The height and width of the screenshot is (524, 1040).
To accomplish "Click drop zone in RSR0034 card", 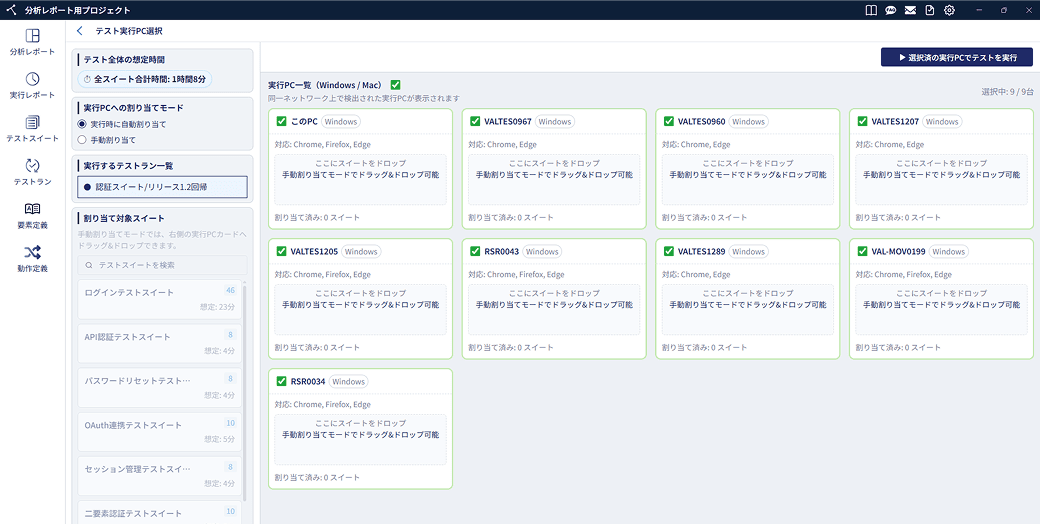I will [x=360, y=440].
